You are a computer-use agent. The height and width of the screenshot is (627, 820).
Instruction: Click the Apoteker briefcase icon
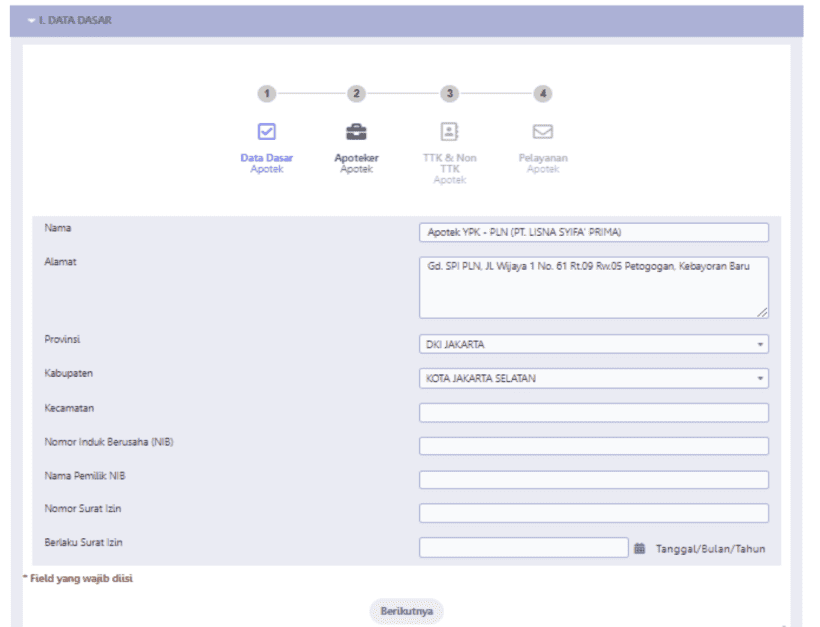356,131
